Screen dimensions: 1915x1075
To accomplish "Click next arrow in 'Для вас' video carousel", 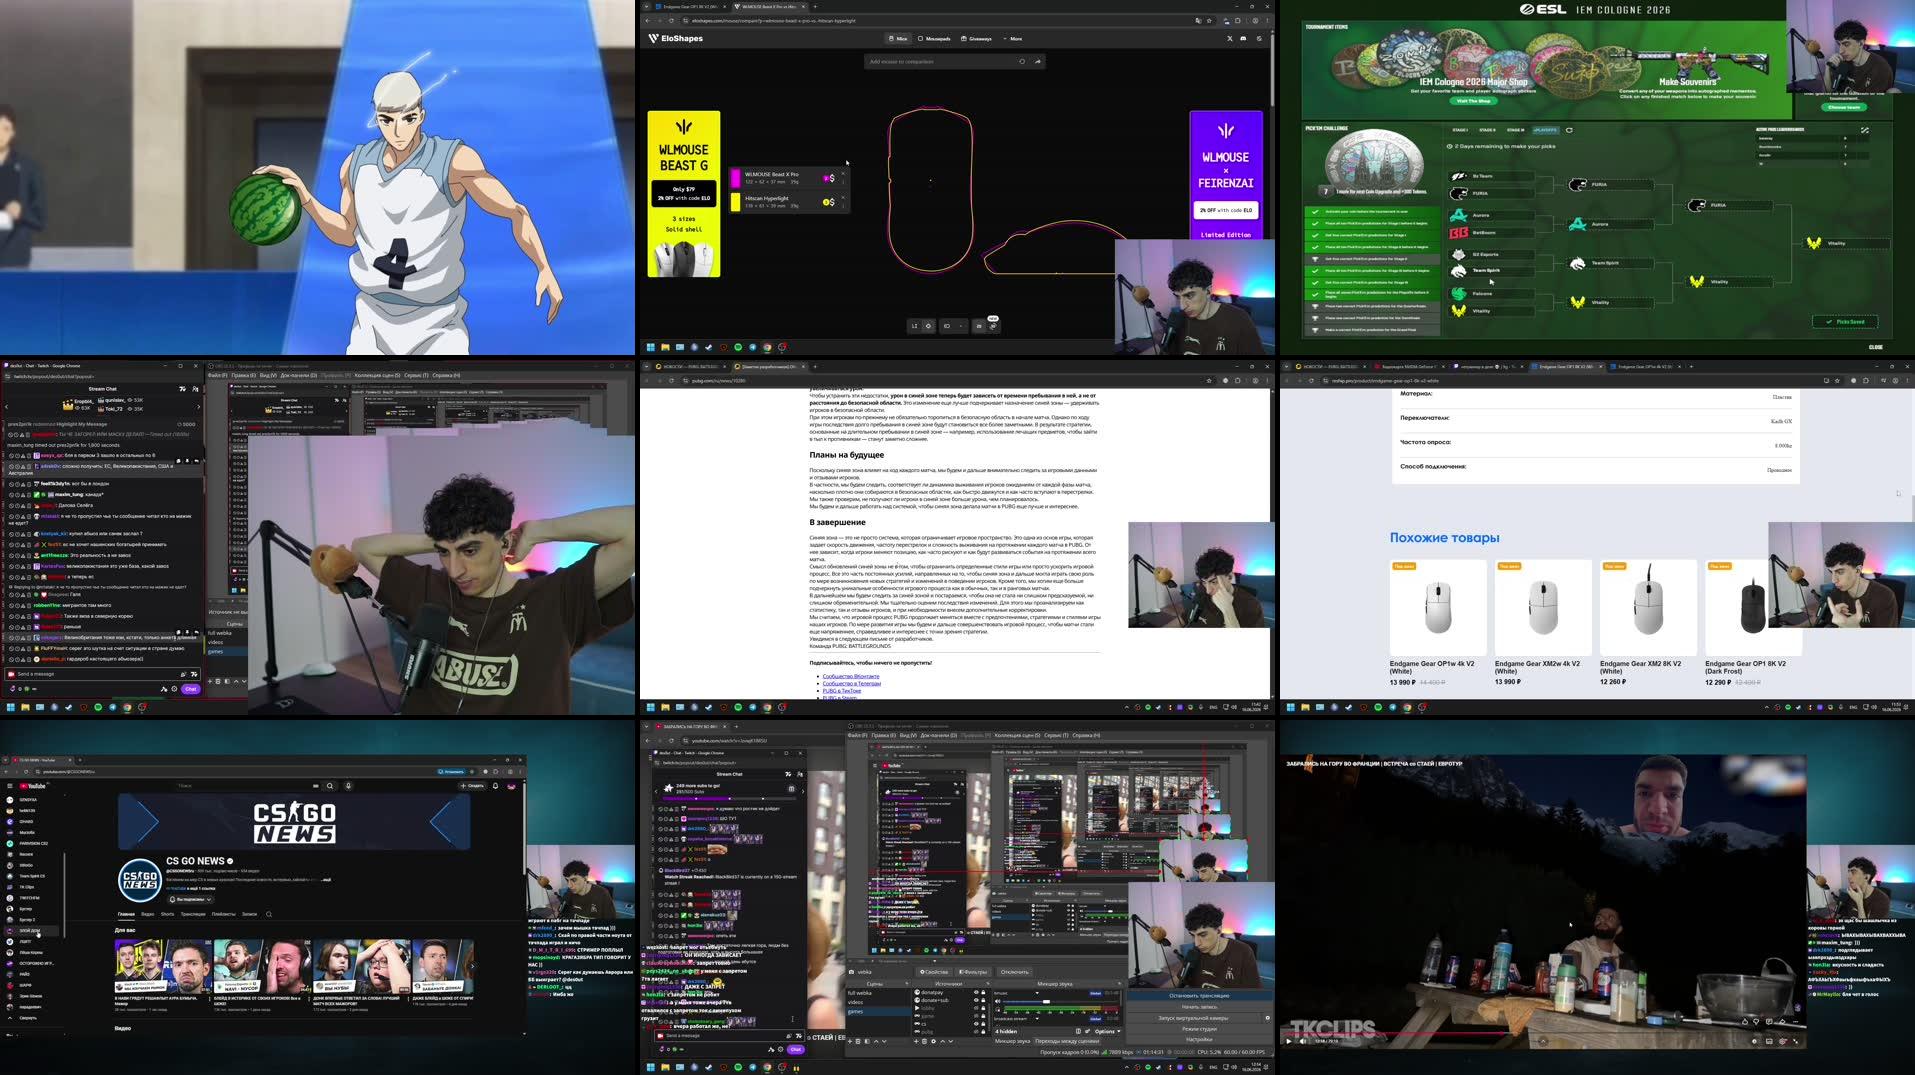I will (x=472, y=964).
